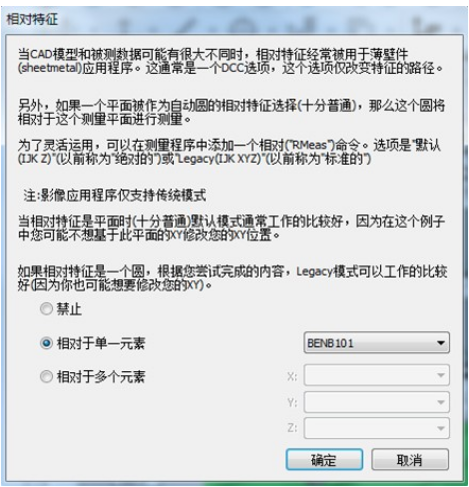
Task: Expand the X axis element dropdown
Action: click(377, 375)
